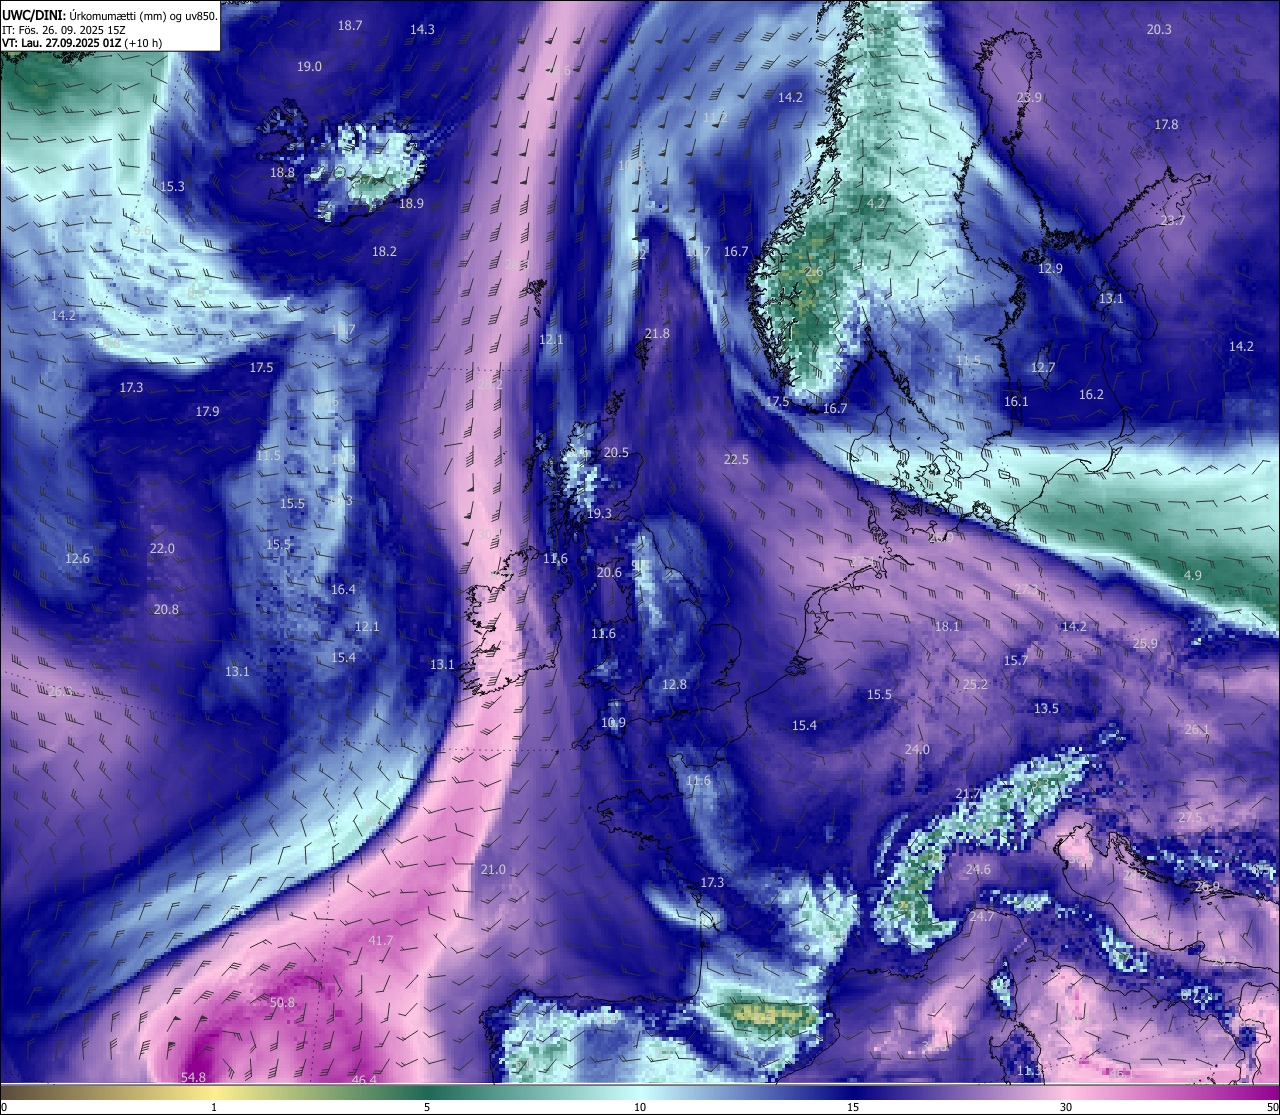1280x1115 pixels.
Task: Click the 20.3 value at top right
Action: pyautogui.click(x=1159, y=30)
